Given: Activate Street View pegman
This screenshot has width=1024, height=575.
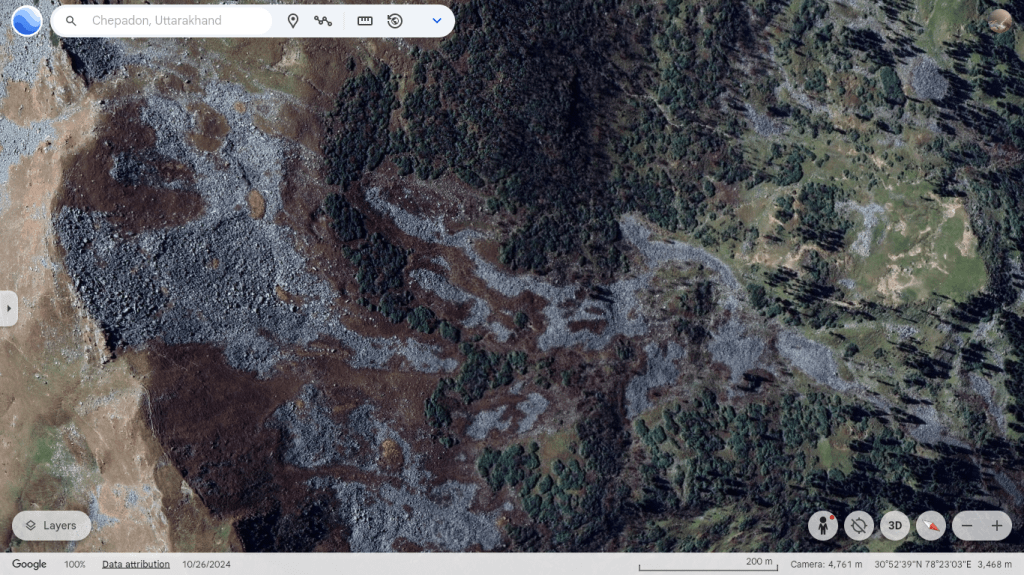Looking at the screenshot, I should click(x=823, y=525).
